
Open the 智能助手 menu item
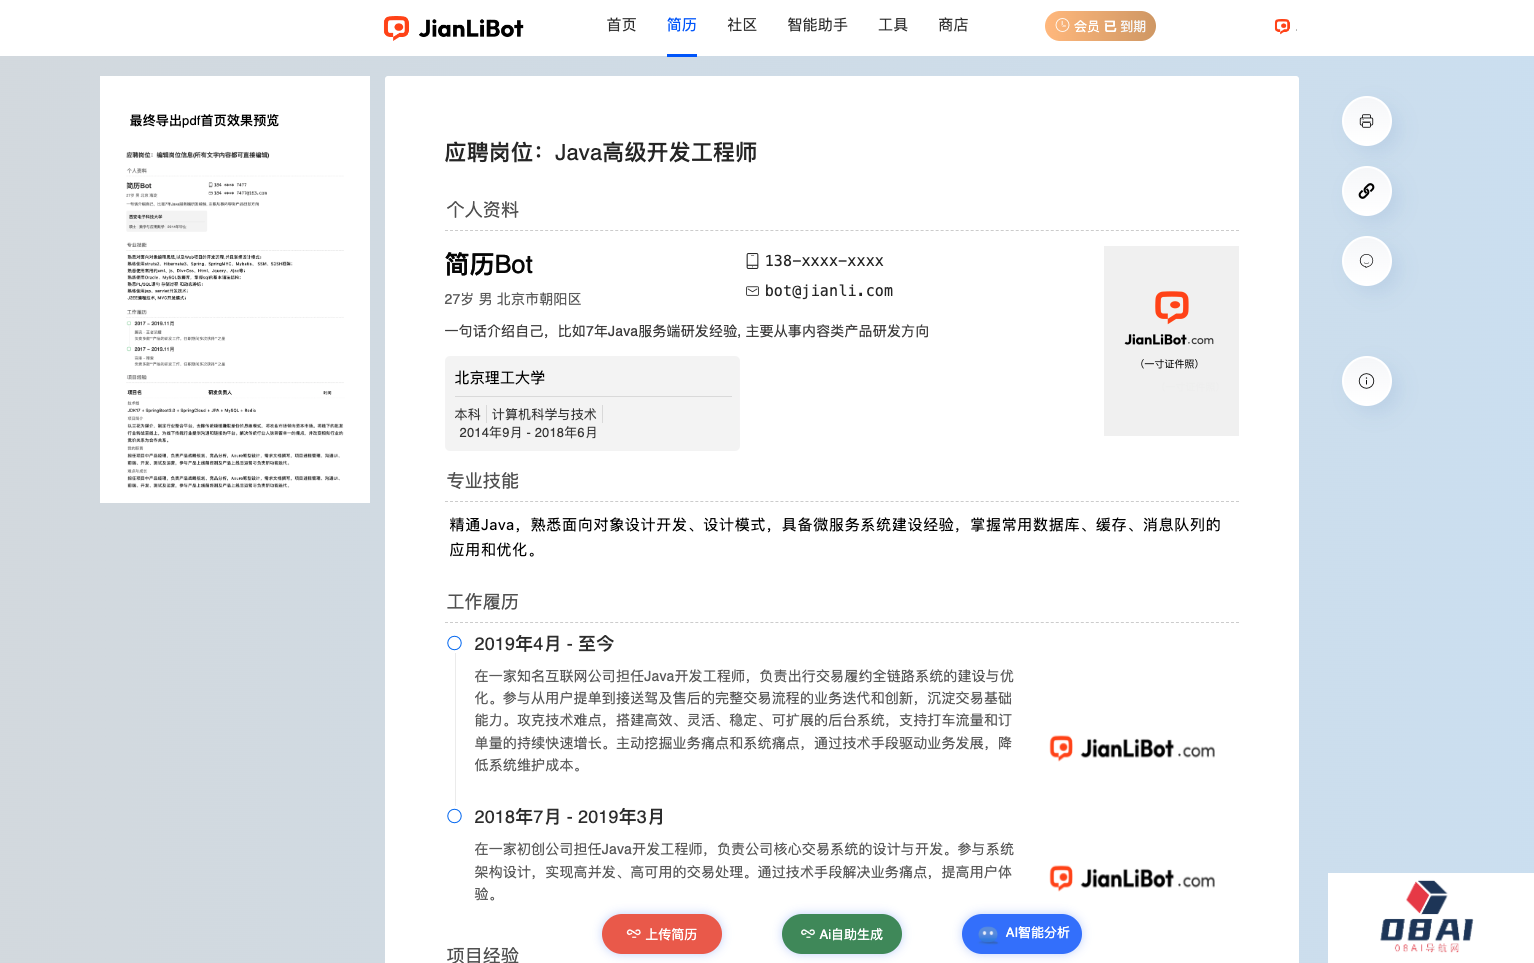pyautogui.click(x=817, y=25)
